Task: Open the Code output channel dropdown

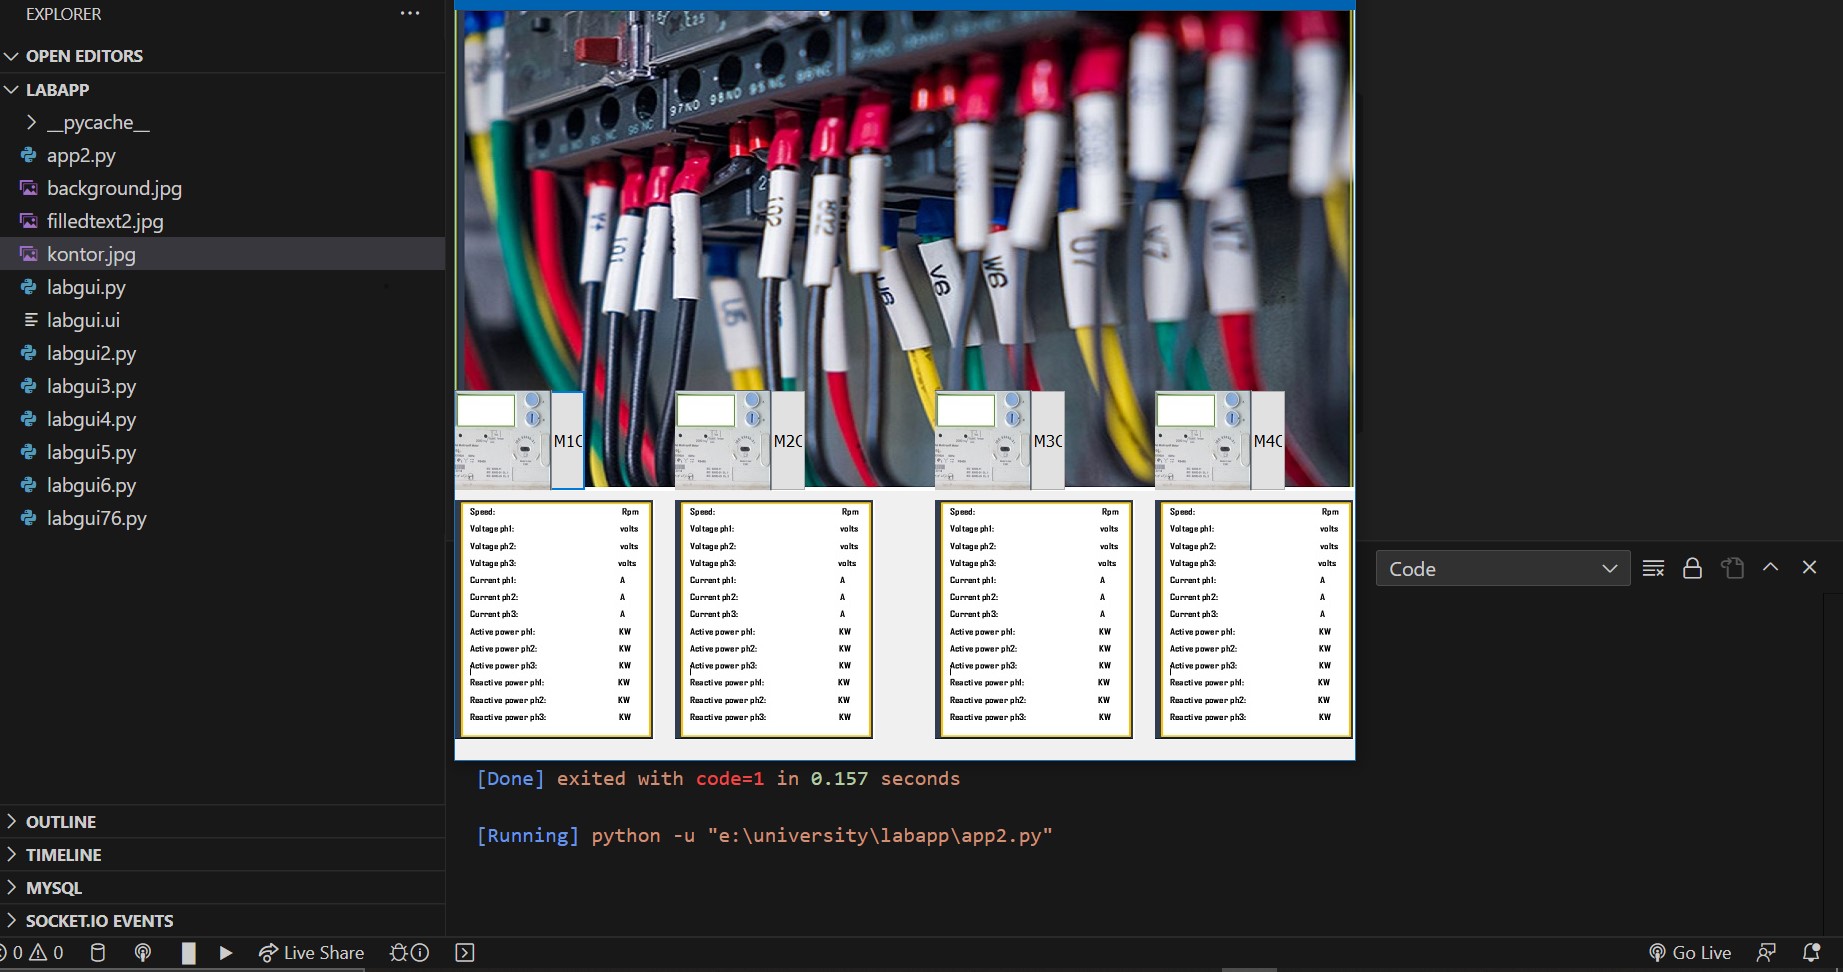Action: (1502, 568)
